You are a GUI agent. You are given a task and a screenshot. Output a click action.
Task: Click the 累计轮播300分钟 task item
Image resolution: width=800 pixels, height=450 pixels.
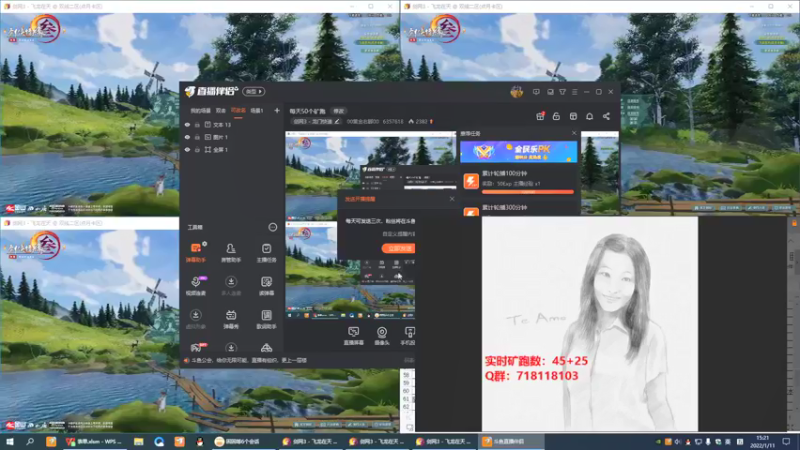[519, 208]
